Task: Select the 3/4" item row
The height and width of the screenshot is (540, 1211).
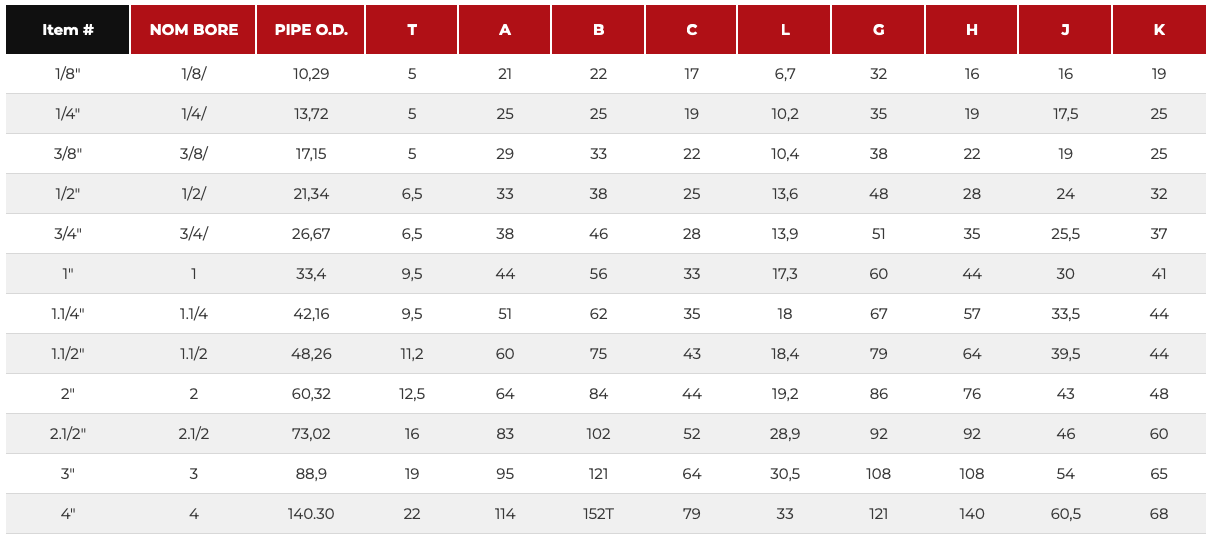Action: tap(606, 234)
